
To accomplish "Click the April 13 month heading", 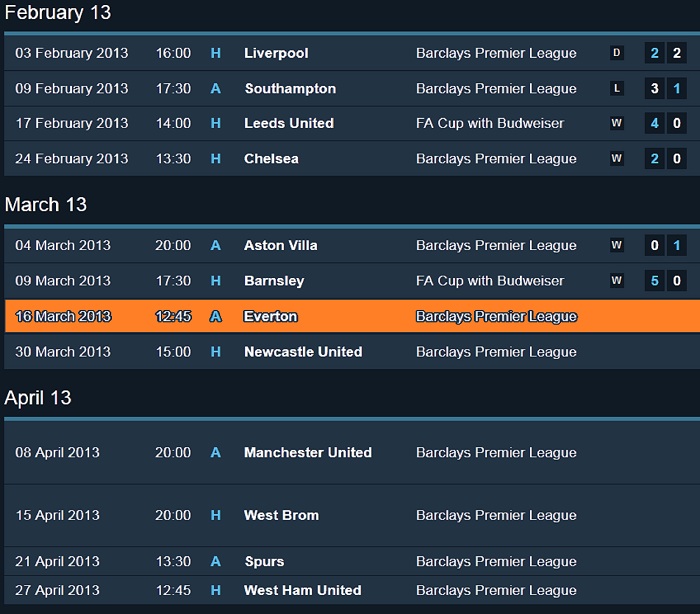I will [38, 398].
